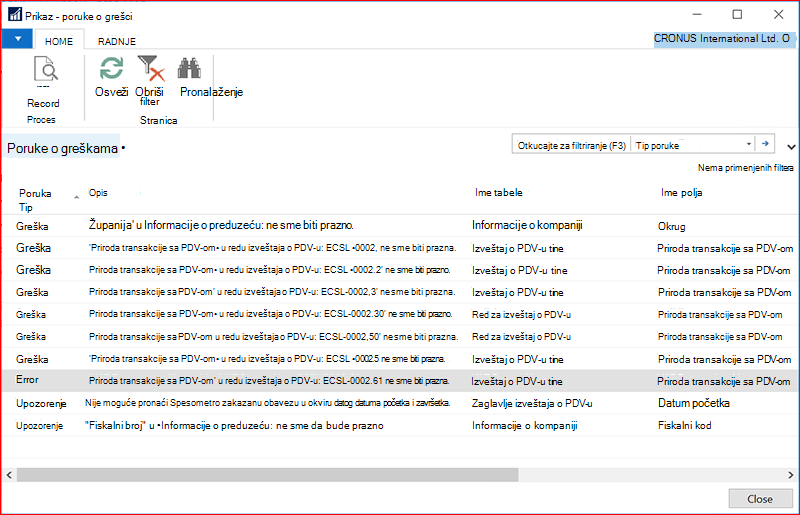Select the 'Fiskalni broj' warning description

234,425
